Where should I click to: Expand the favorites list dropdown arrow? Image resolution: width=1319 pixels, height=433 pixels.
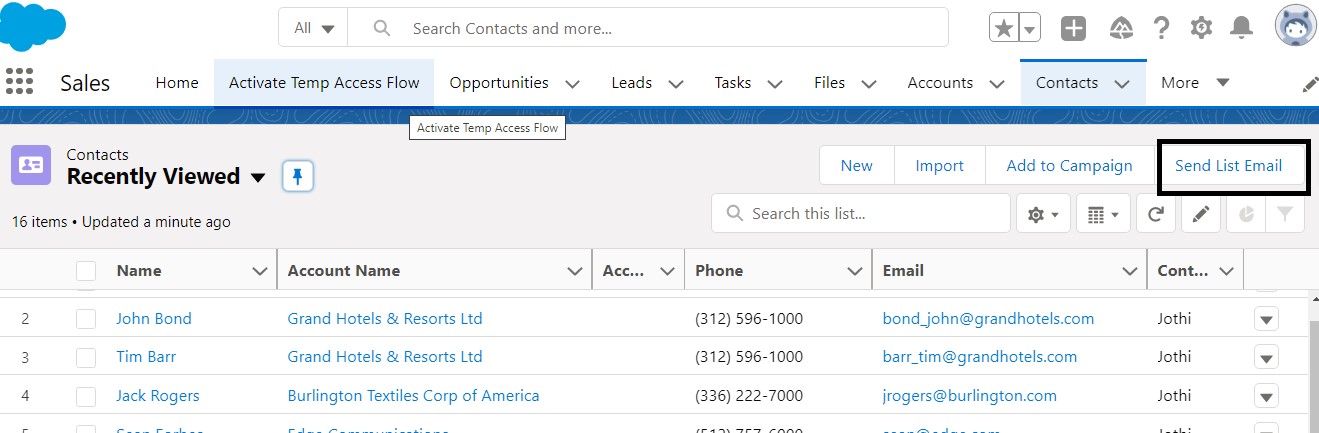point(1030,28)
